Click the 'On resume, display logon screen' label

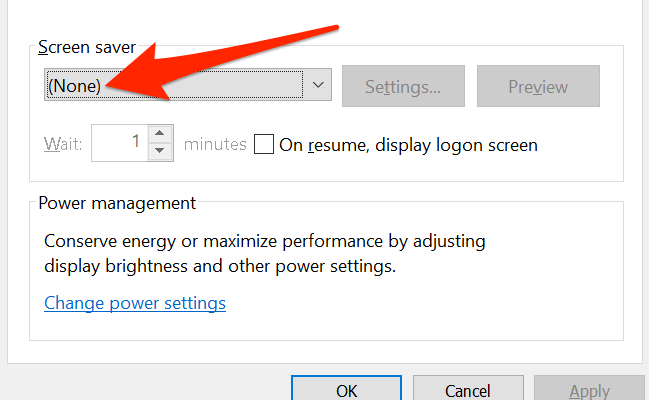pos(408,145)
